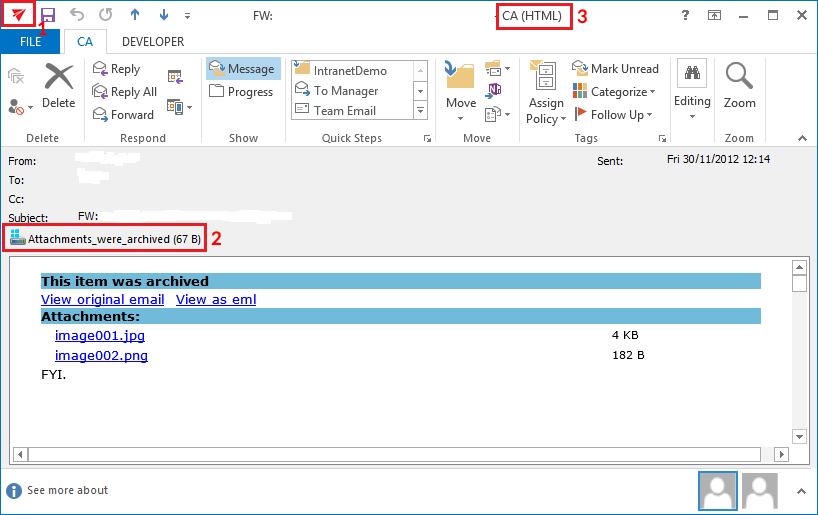Select the first contact photo in People Pane
Viewport: 818px width, 515px height.
point(718,491)
